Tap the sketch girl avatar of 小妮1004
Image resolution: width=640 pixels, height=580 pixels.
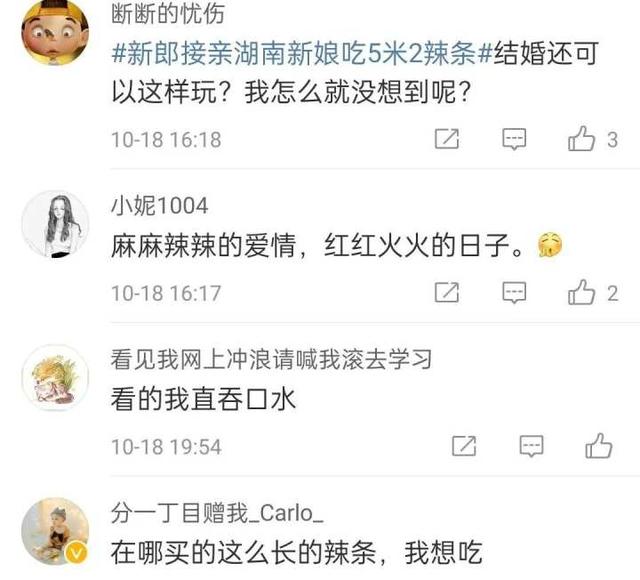click(55, 224)
